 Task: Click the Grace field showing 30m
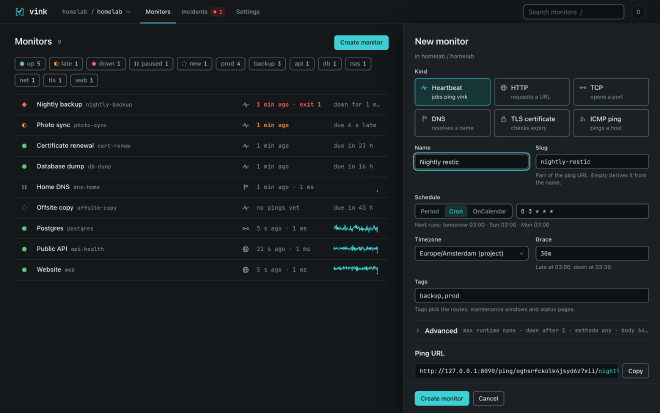pos(592,253)
